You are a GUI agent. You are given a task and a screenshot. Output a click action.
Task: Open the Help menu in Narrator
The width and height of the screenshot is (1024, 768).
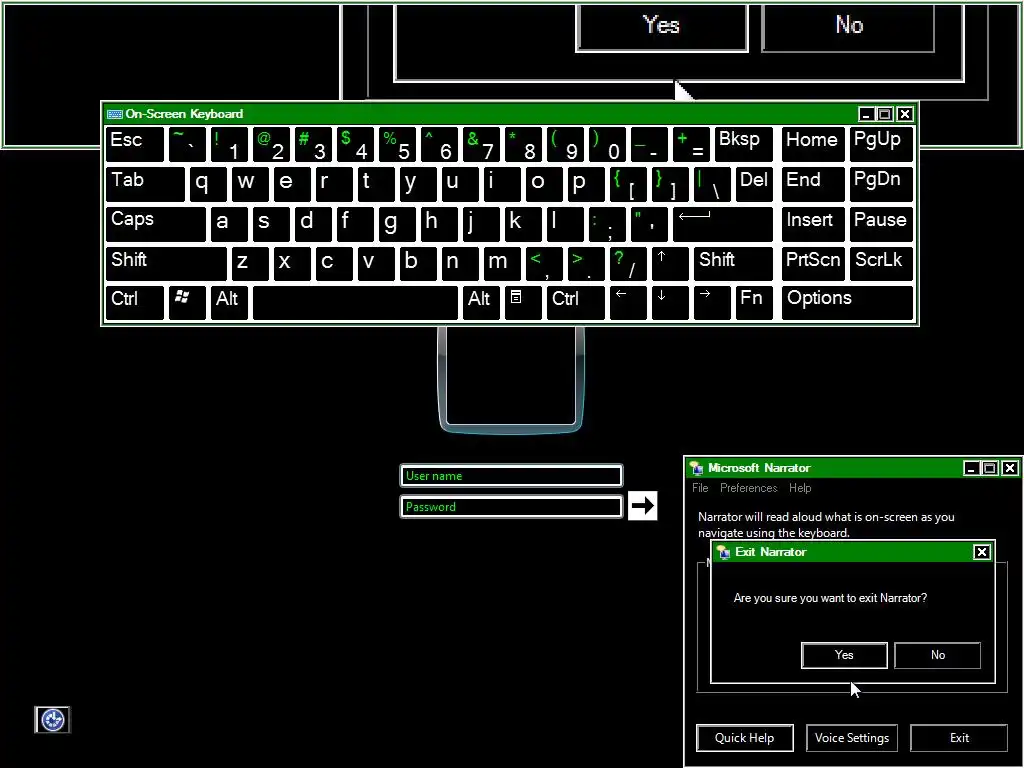(800, 488)
